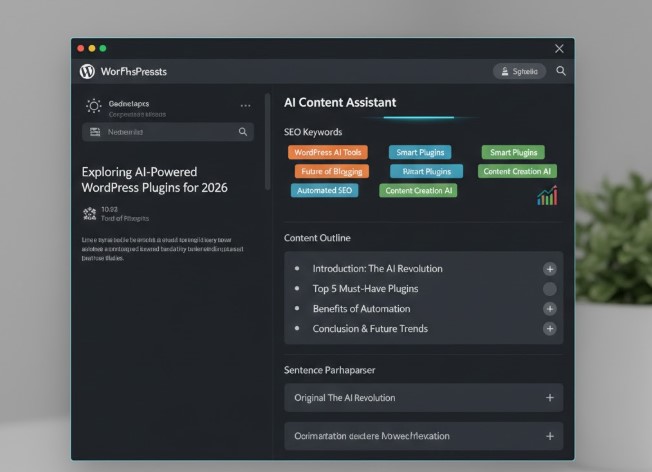Click the author group icon under the title
This screenshot has width=652, height=472.
pos(89,214)
